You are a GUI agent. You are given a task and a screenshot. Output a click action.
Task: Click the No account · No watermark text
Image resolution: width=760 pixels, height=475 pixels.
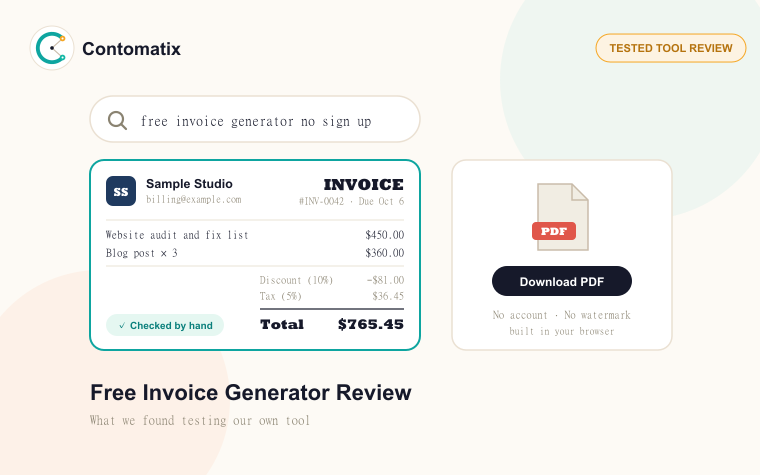(x=562, y=315)
